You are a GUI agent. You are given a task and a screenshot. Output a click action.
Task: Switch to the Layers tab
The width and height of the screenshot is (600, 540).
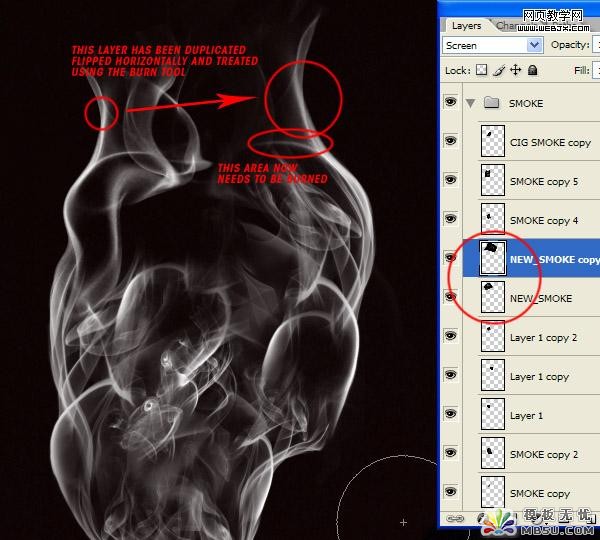pyautogui.click(x=466, y=26)
